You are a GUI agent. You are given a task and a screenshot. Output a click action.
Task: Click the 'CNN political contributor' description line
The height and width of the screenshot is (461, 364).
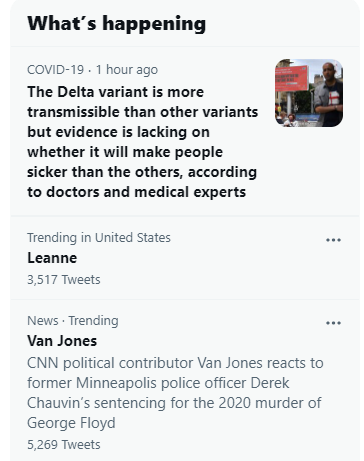tap(175, 363)
